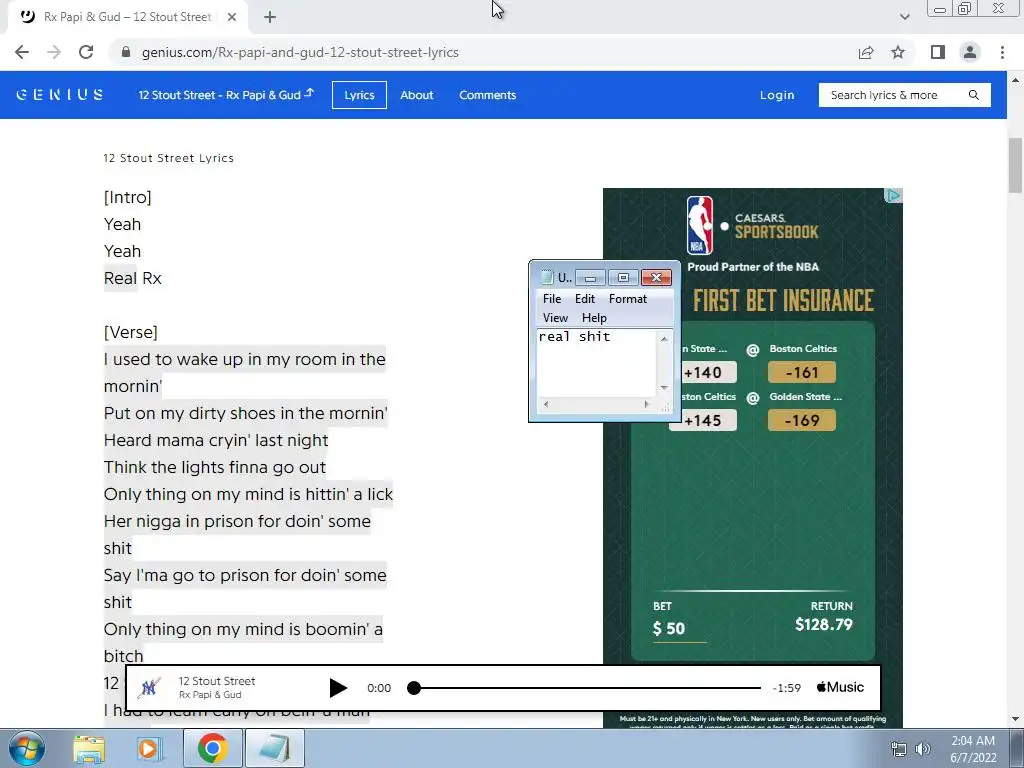The width and height of the screenshot is (1024, 768).
Task: Open File Explorer from the taskbar
Action: tap(89, 748)
